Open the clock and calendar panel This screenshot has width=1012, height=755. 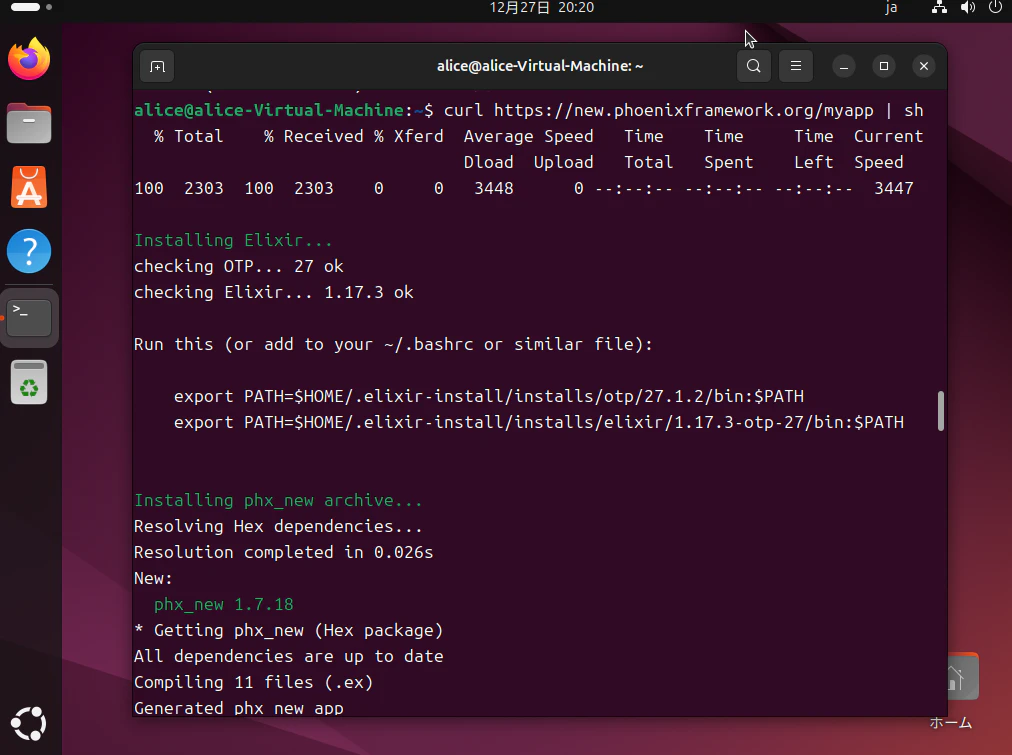click(x=541, y=8)
